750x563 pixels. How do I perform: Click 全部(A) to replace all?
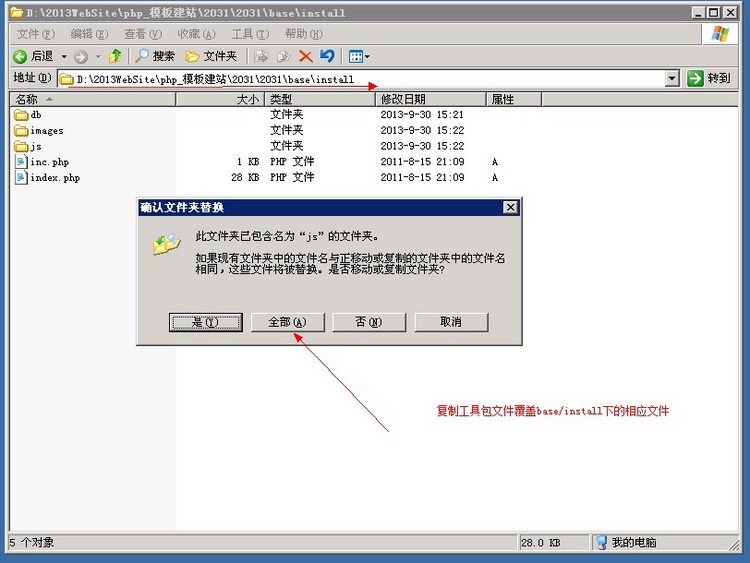click(x=287, y=322)
